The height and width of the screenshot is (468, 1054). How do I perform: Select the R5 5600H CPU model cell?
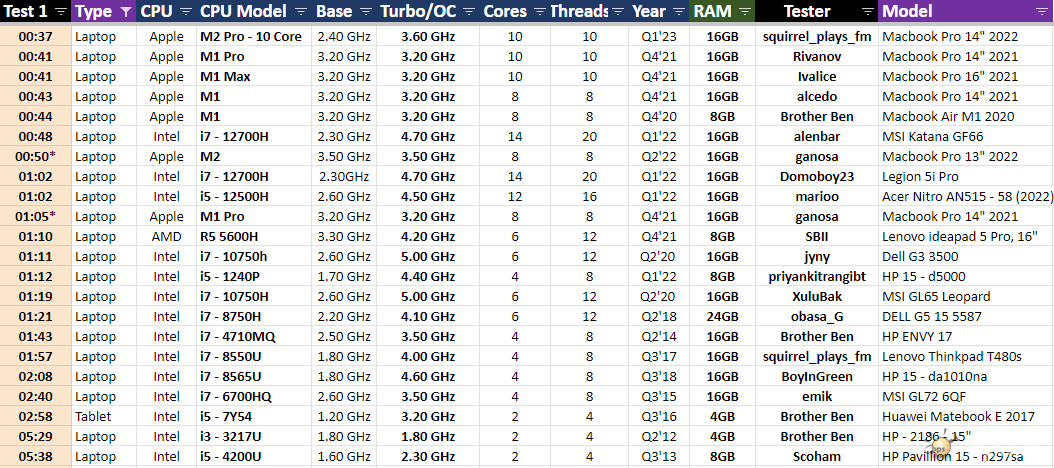(x=253, y=237)
